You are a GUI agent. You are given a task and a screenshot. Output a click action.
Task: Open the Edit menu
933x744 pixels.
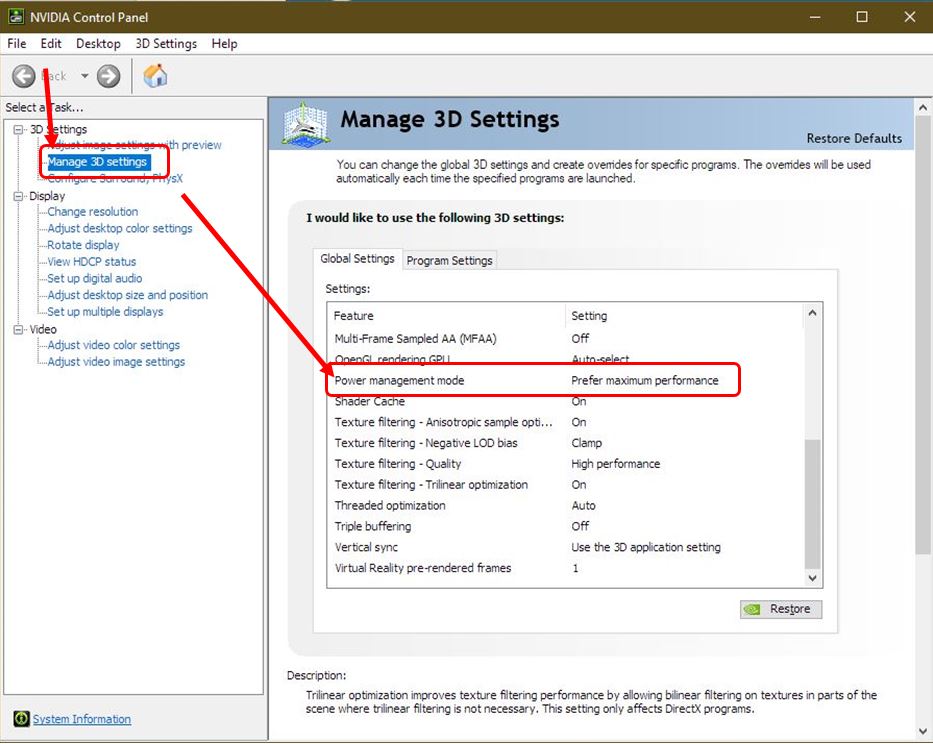51,43
